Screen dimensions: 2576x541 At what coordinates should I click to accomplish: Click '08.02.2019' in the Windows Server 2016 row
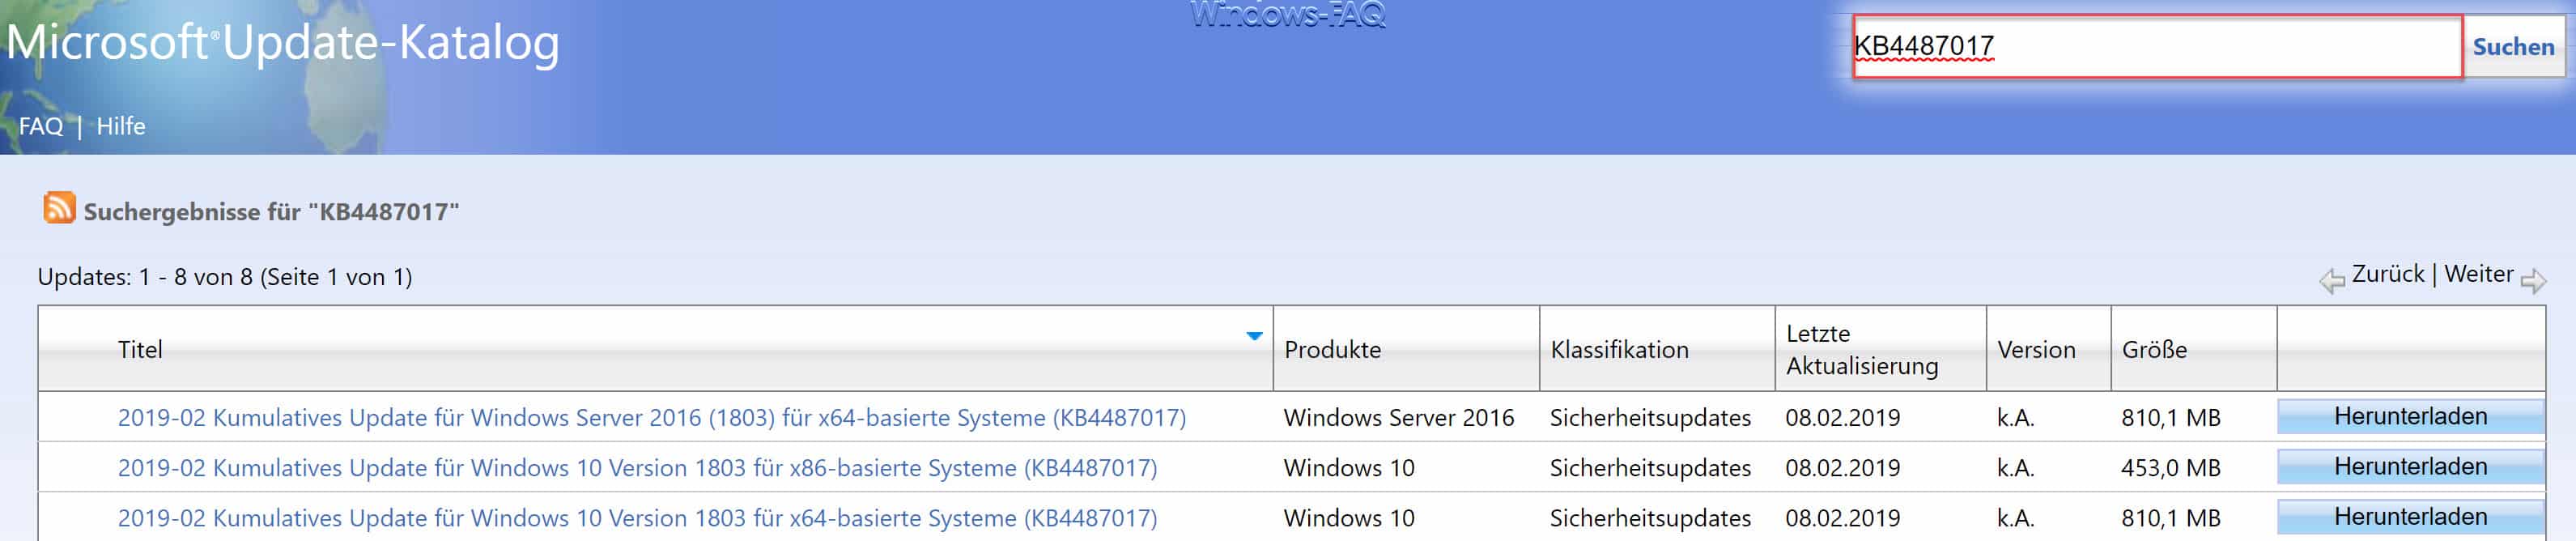1842,417
